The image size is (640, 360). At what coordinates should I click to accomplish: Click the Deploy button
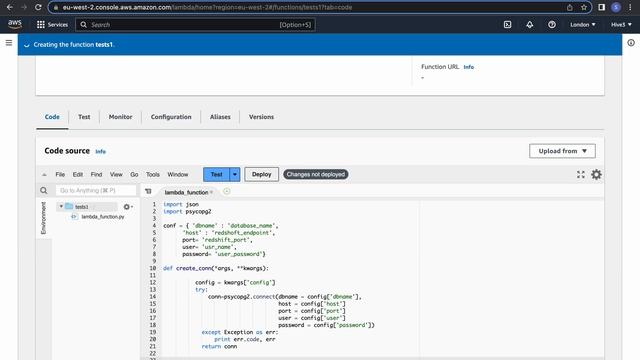coord(262,174)
